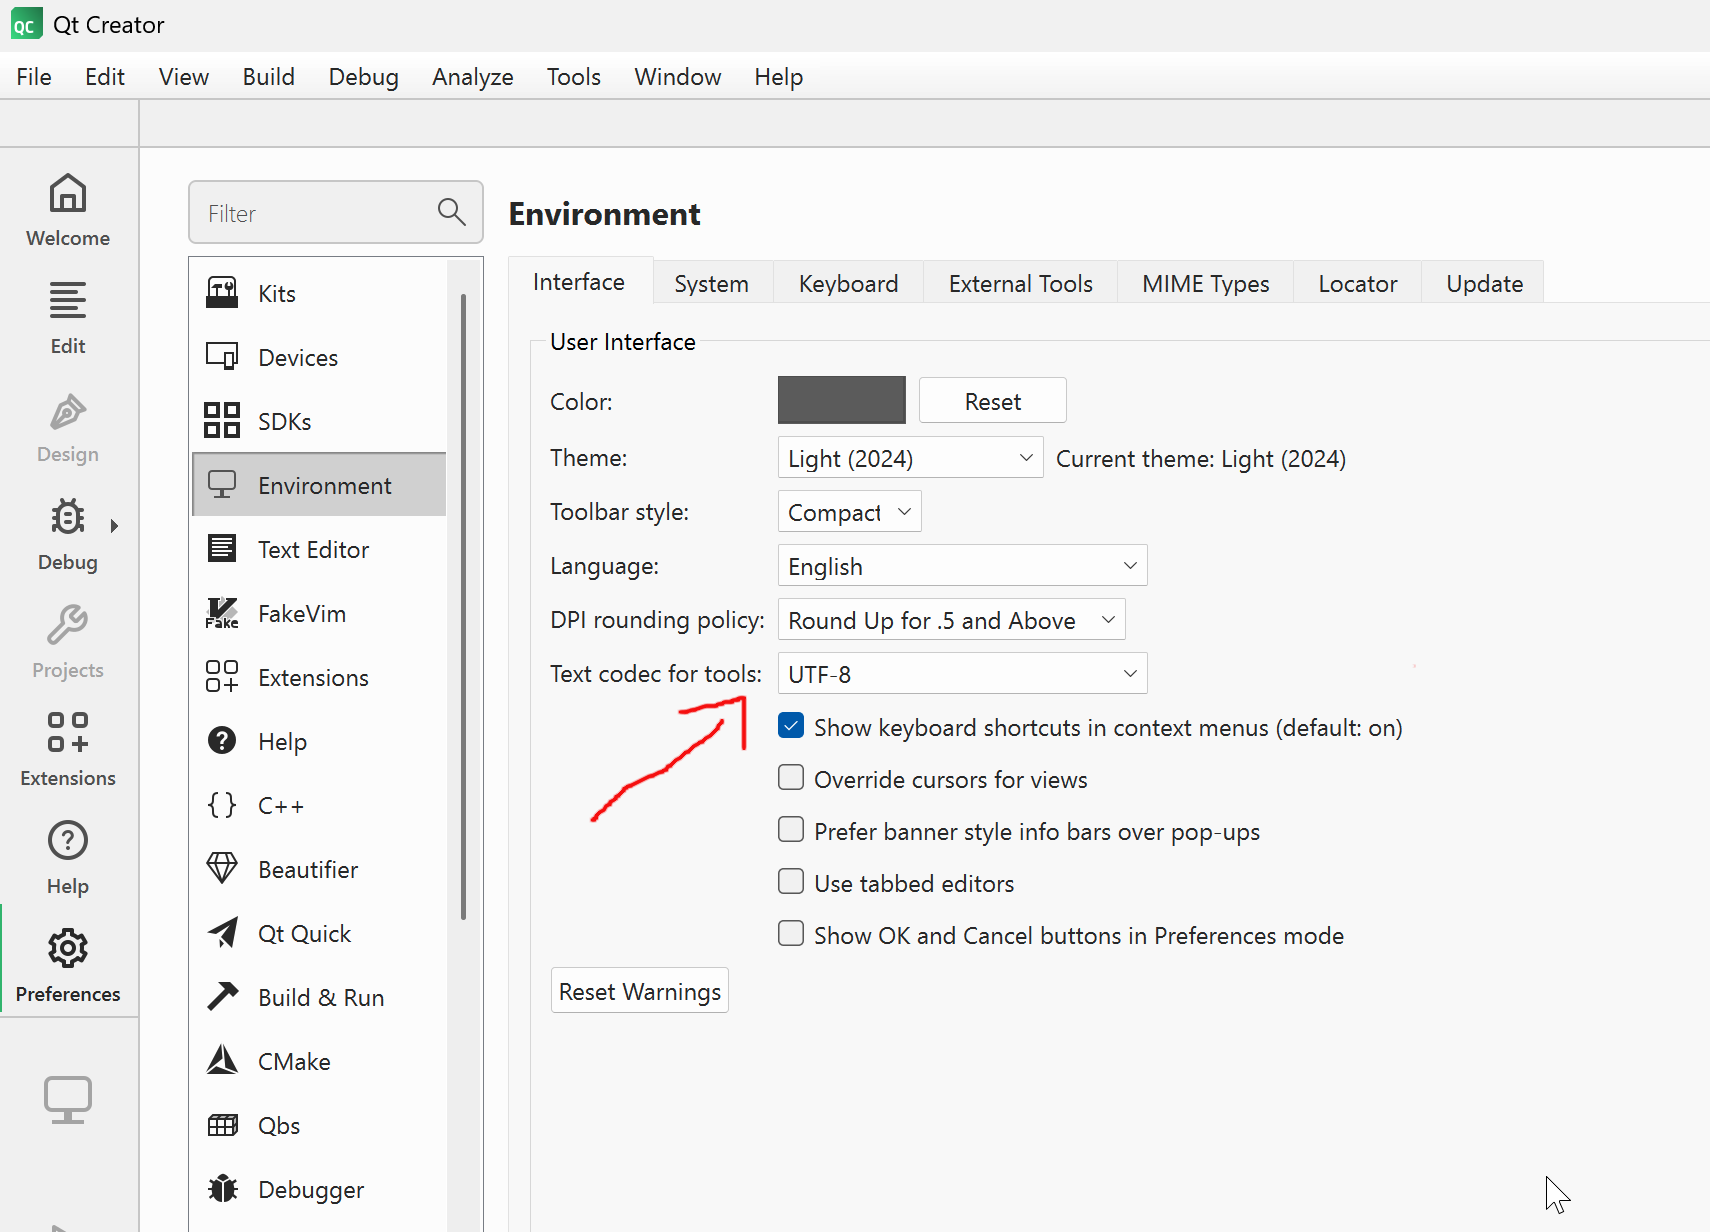Click the FakeVim icon in settings list
Viewport: 1710px width, 1232px height.
[x=222, y=613]
